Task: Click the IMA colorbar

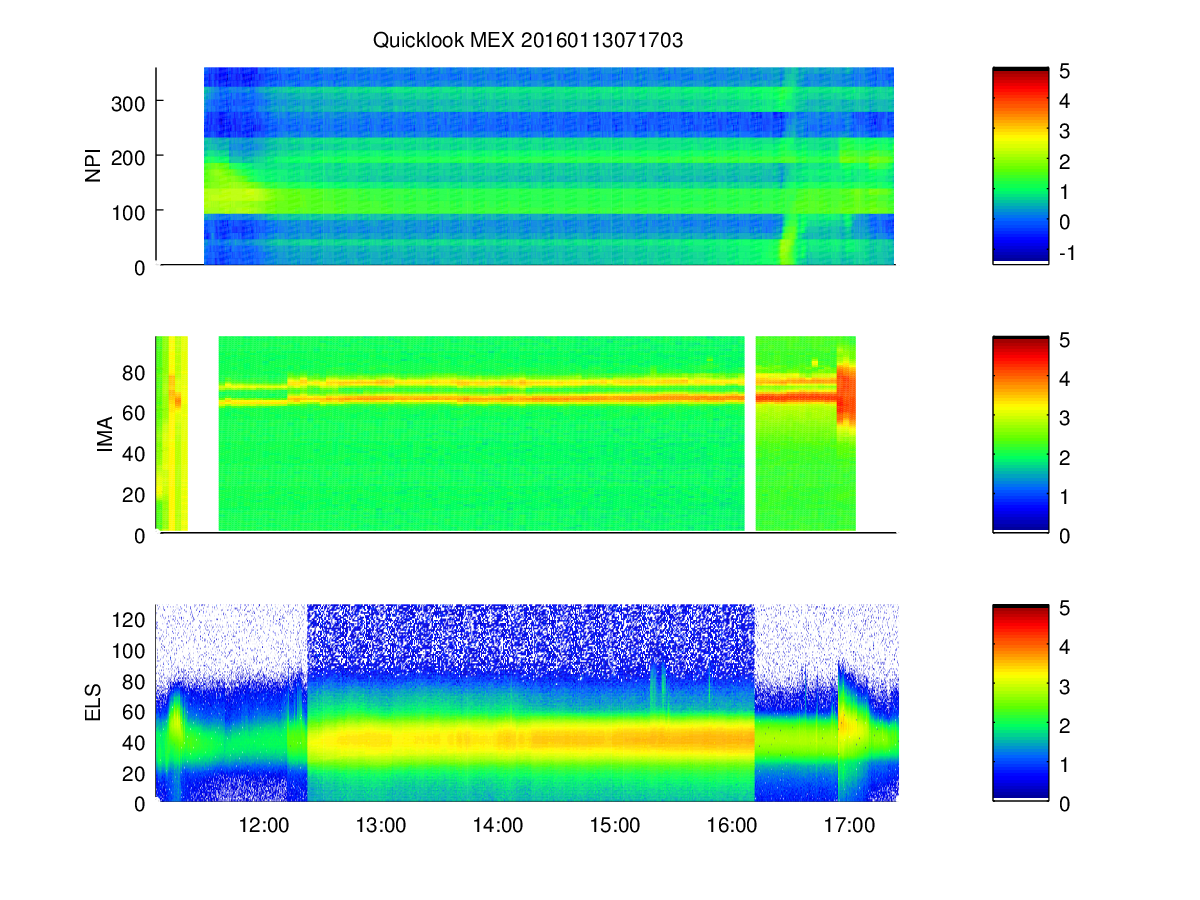Action: [1020, 434]
